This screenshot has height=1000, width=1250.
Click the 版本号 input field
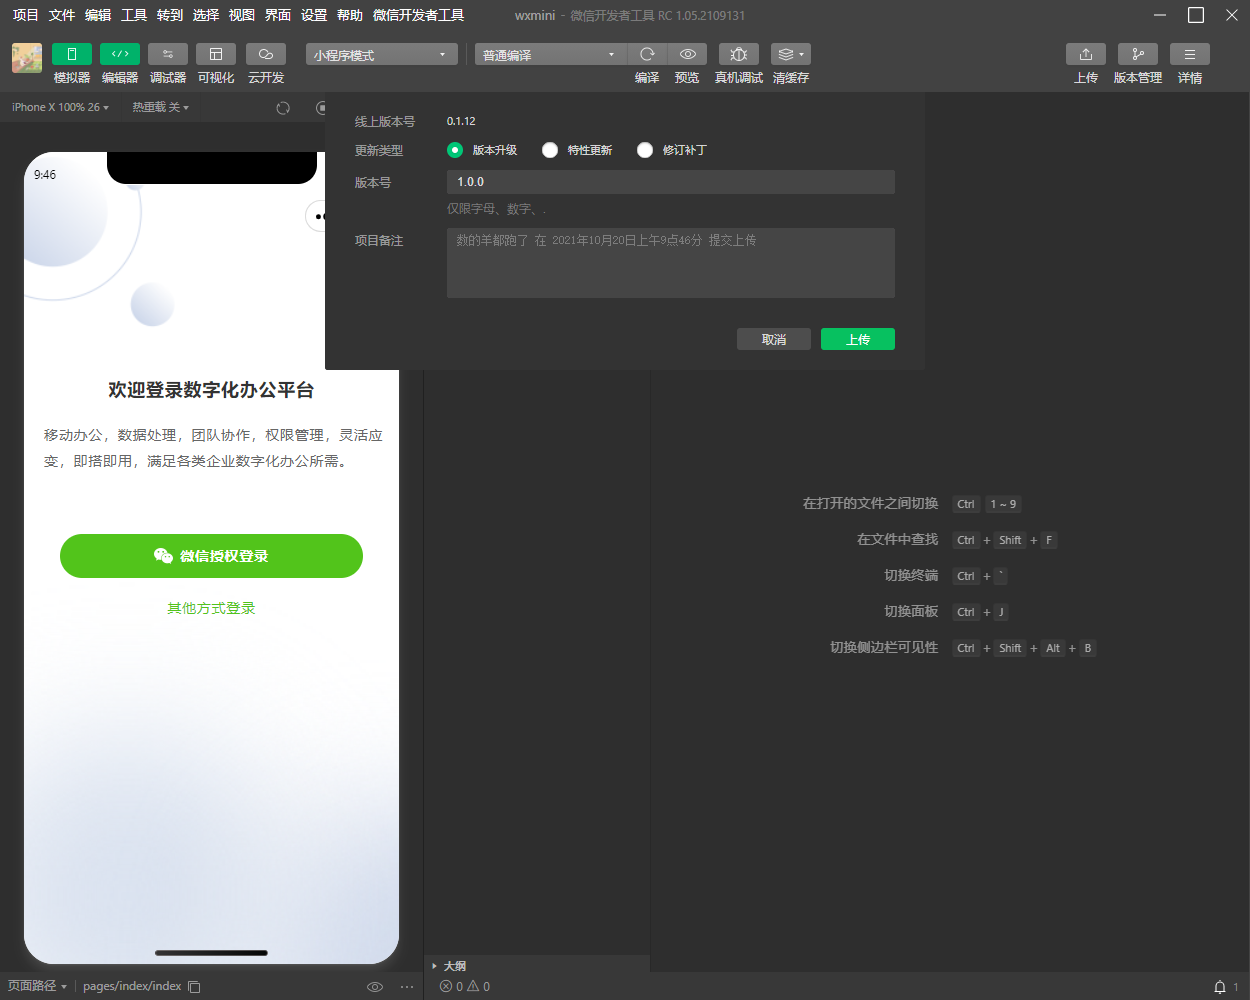(670, 182)
